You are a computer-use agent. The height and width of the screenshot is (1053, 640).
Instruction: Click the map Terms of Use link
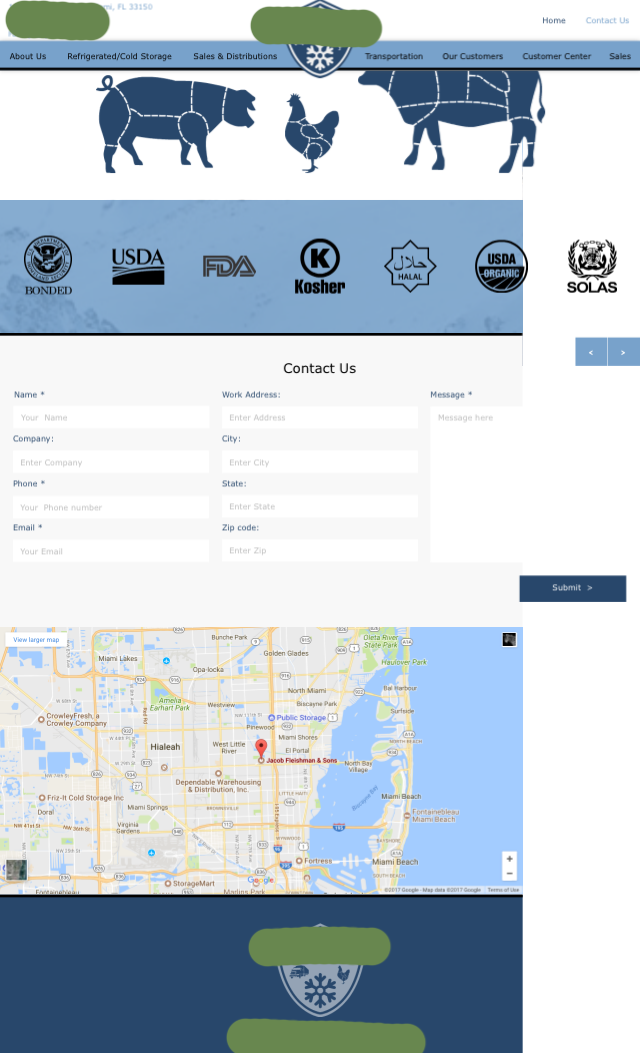[503, 890]
